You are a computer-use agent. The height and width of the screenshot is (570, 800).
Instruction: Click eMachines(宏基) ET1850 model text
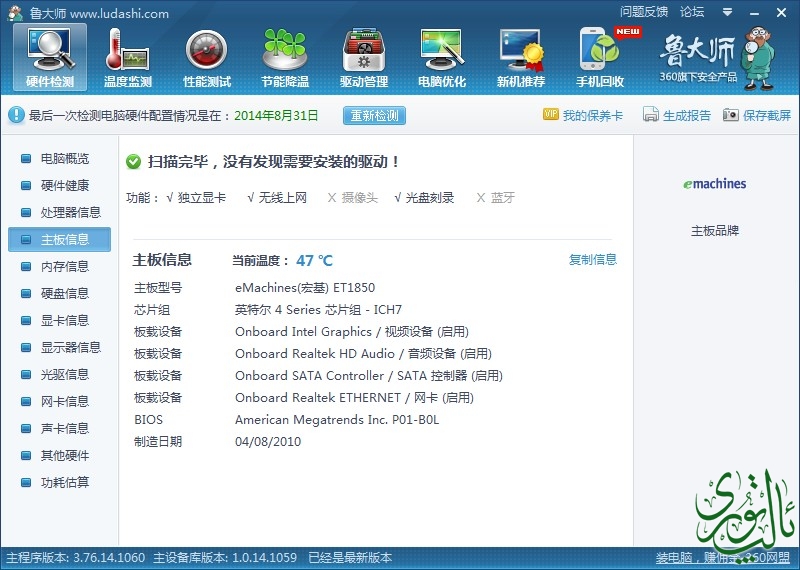coord(305,288)
